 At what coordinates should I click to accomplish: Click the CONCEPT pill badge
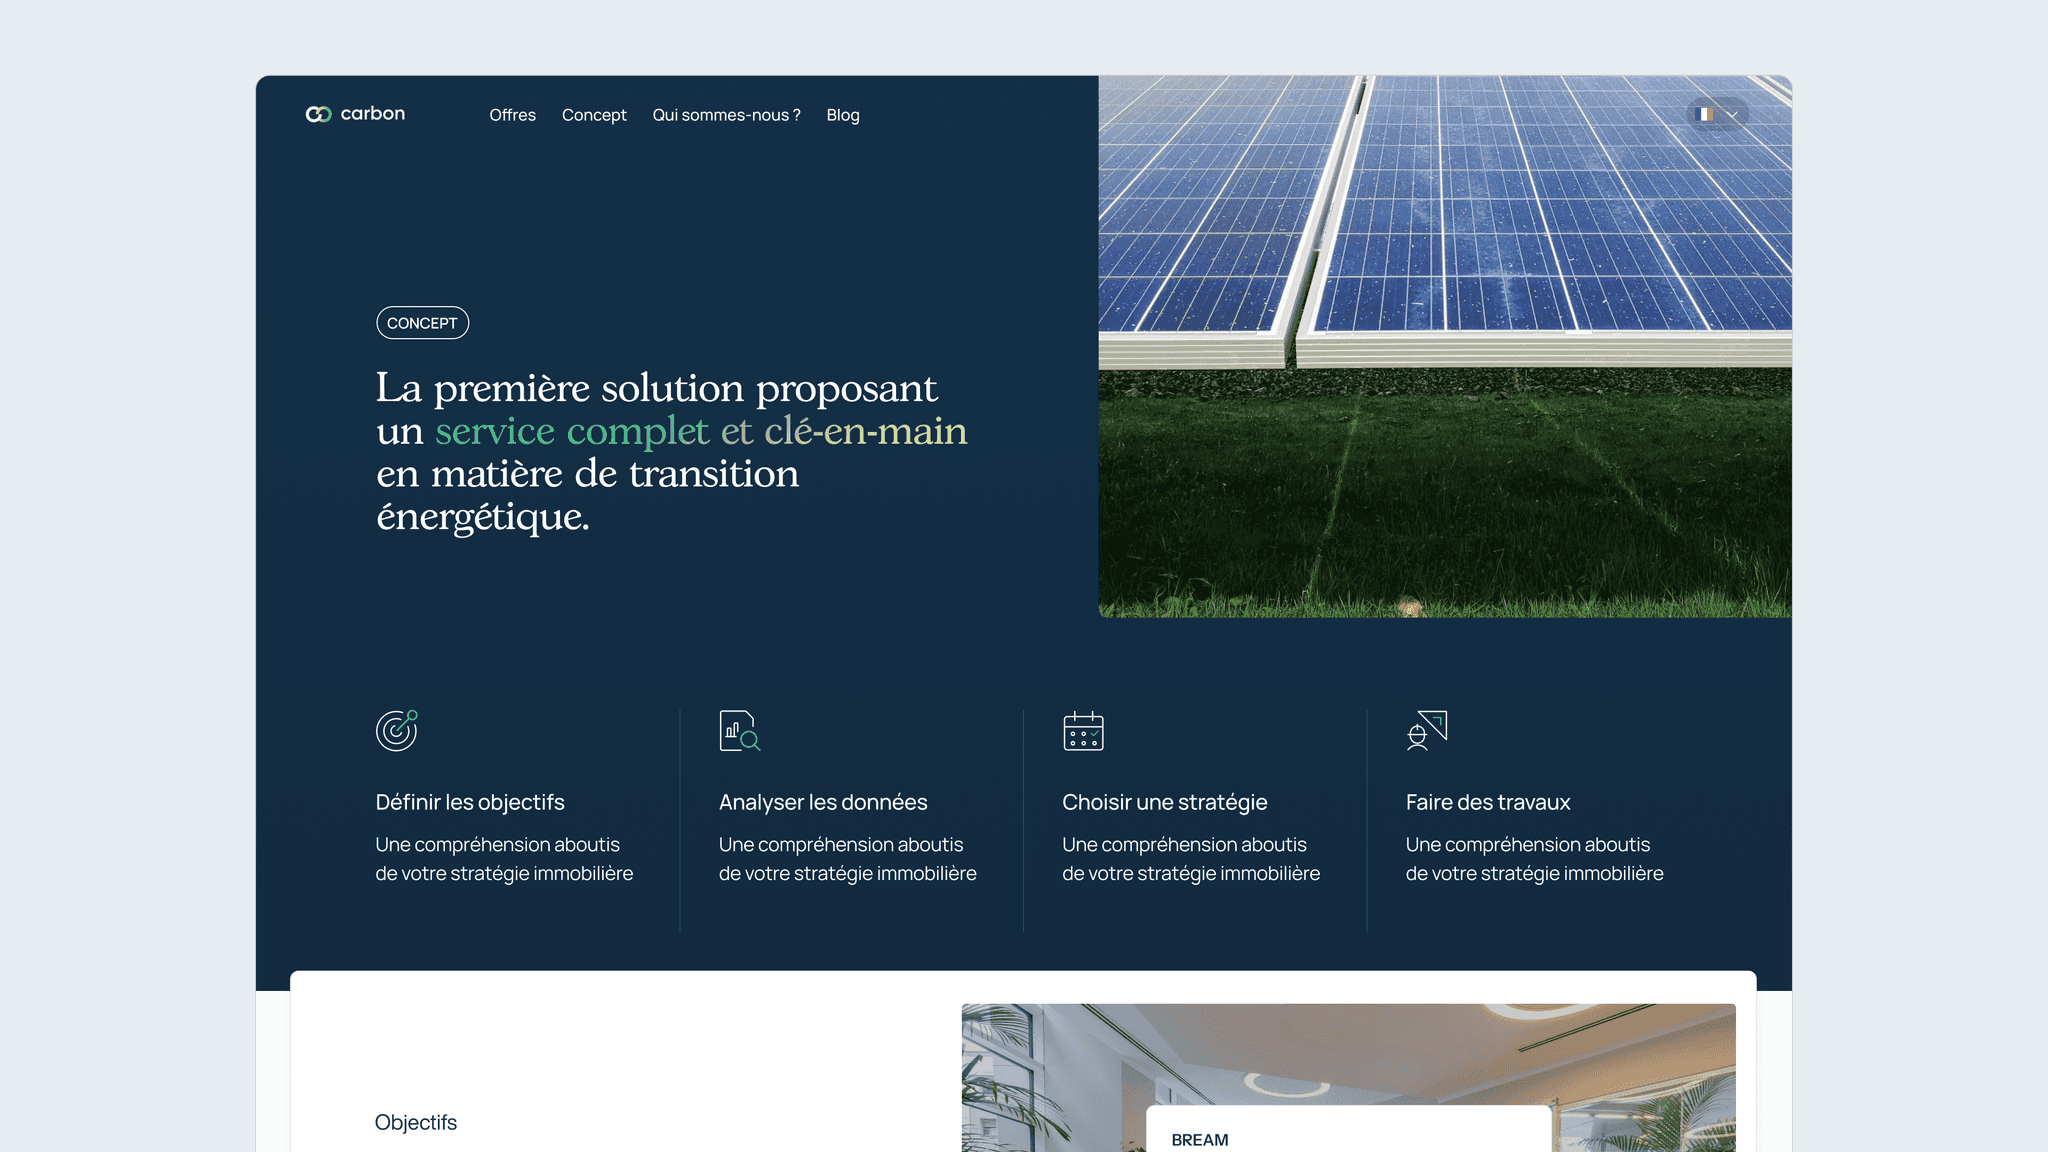pyautogui.click(x=422, y=323)
